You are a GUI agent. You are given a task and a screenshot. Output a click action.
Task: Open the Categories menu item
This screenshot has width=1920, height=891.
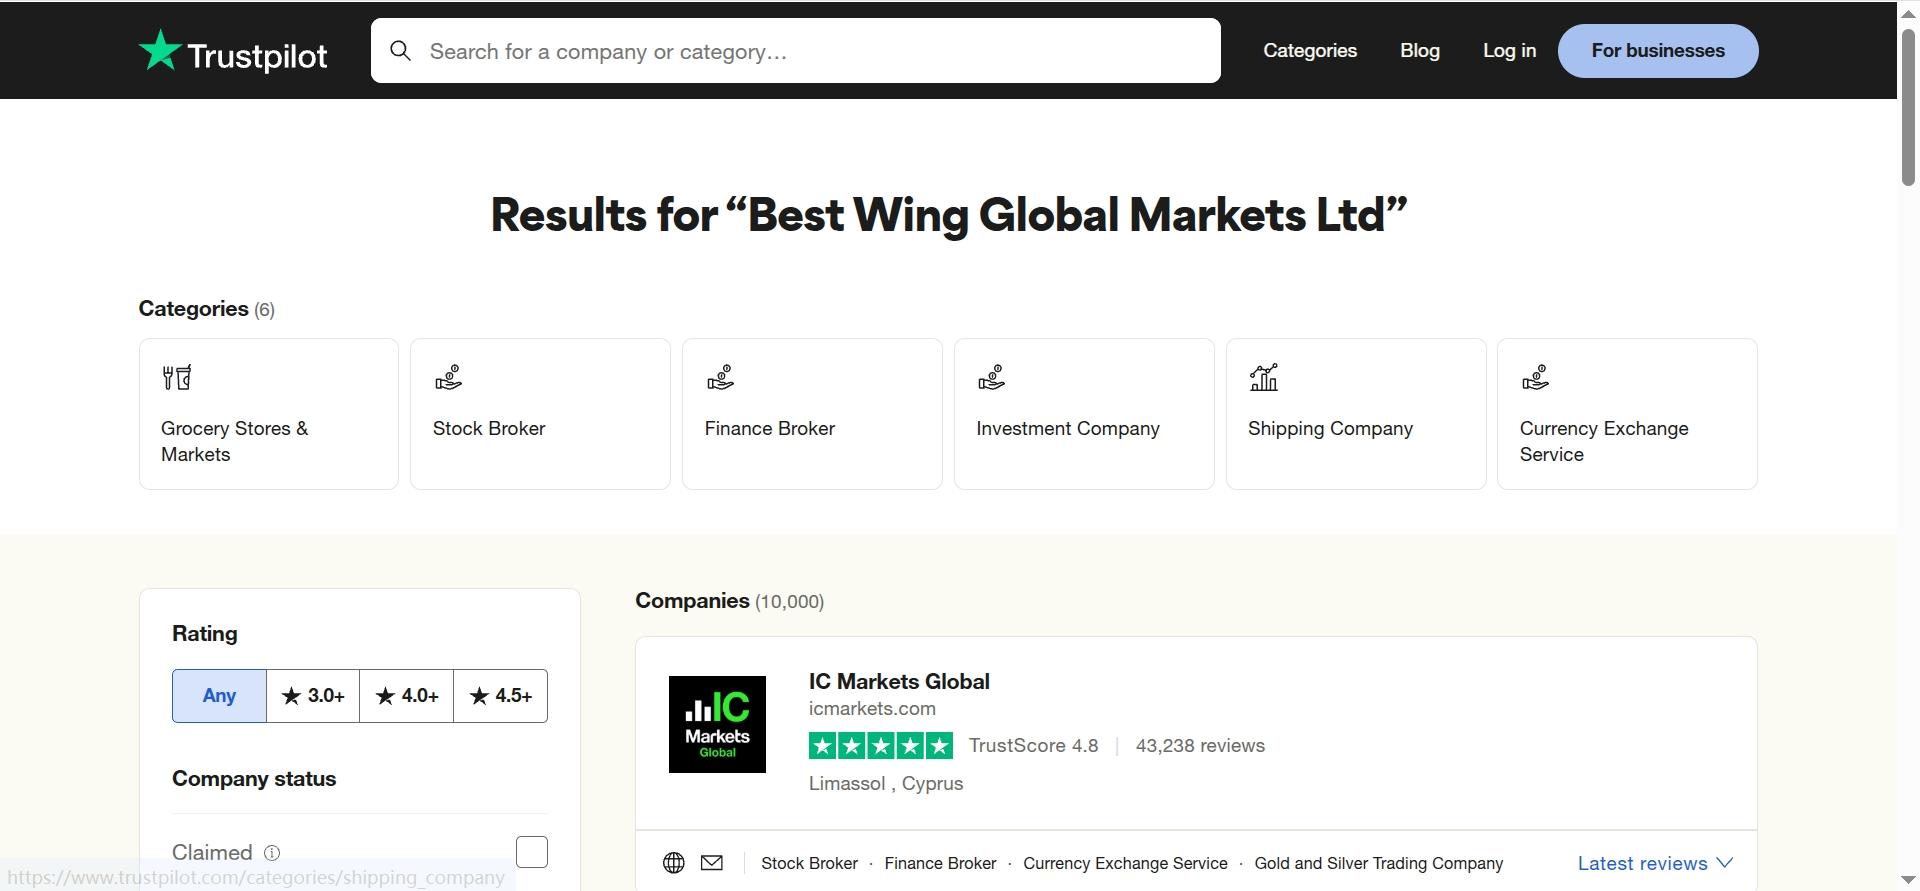pos(1310,50)
